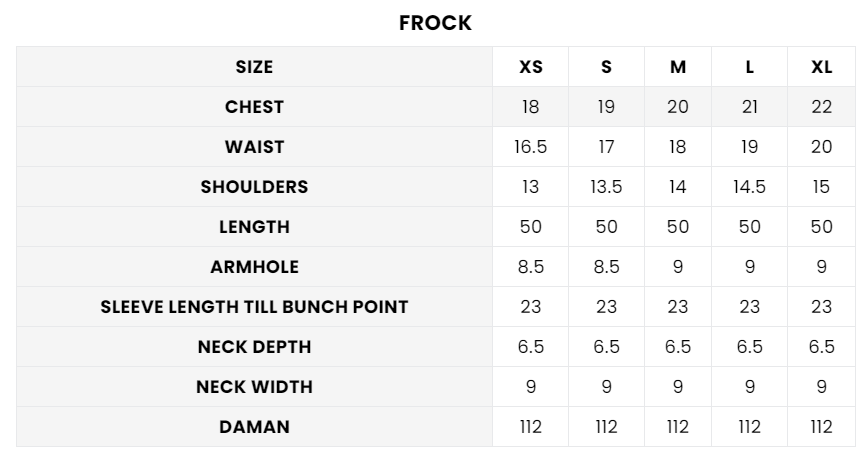Click the WAIST row label

254,147
